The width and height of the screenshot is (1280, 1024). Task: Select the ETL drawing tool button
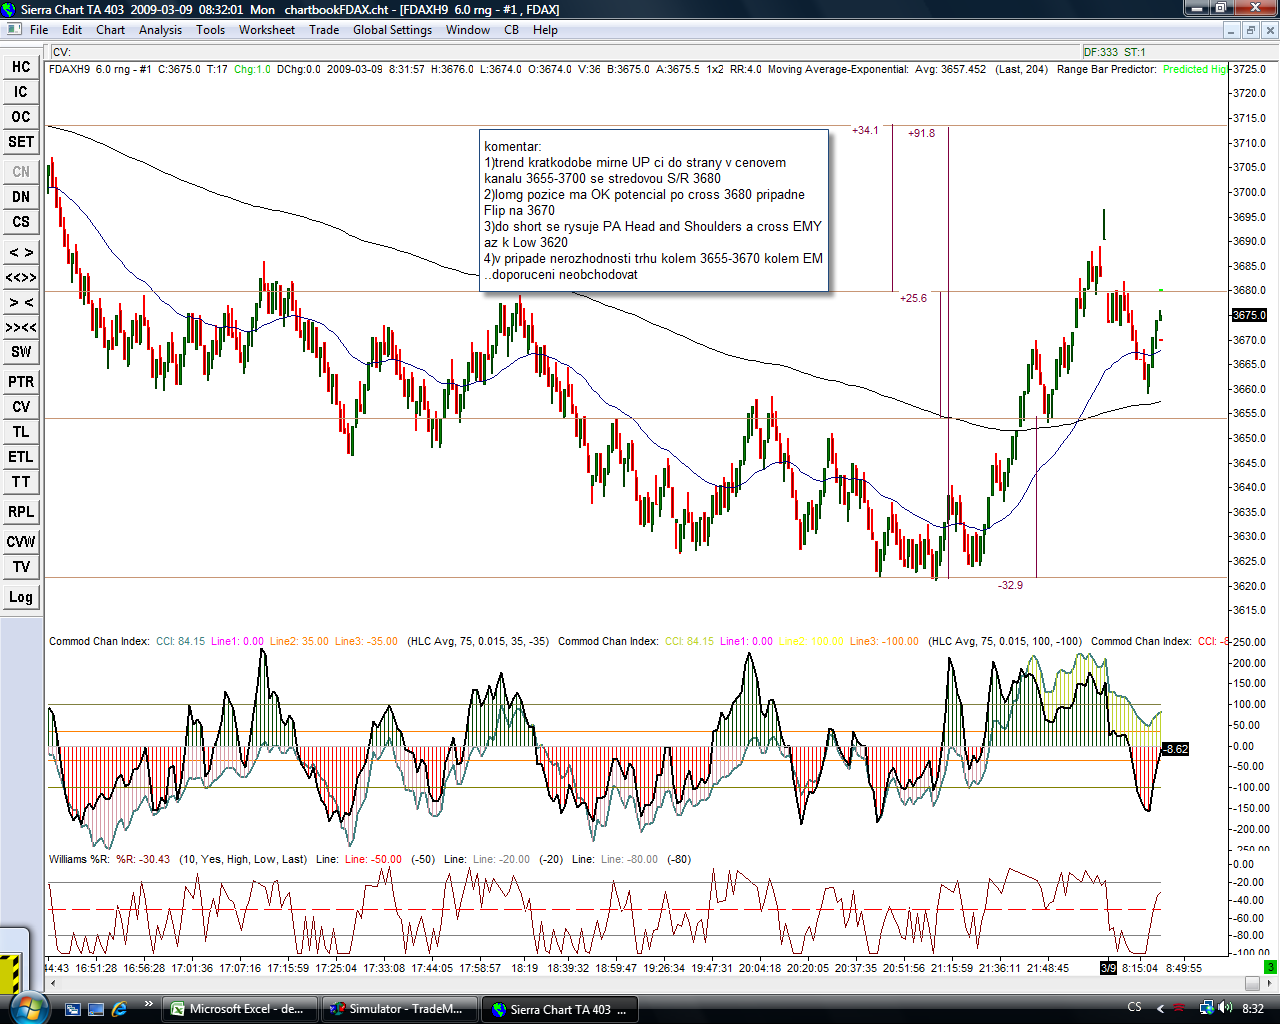coord(21,457)
